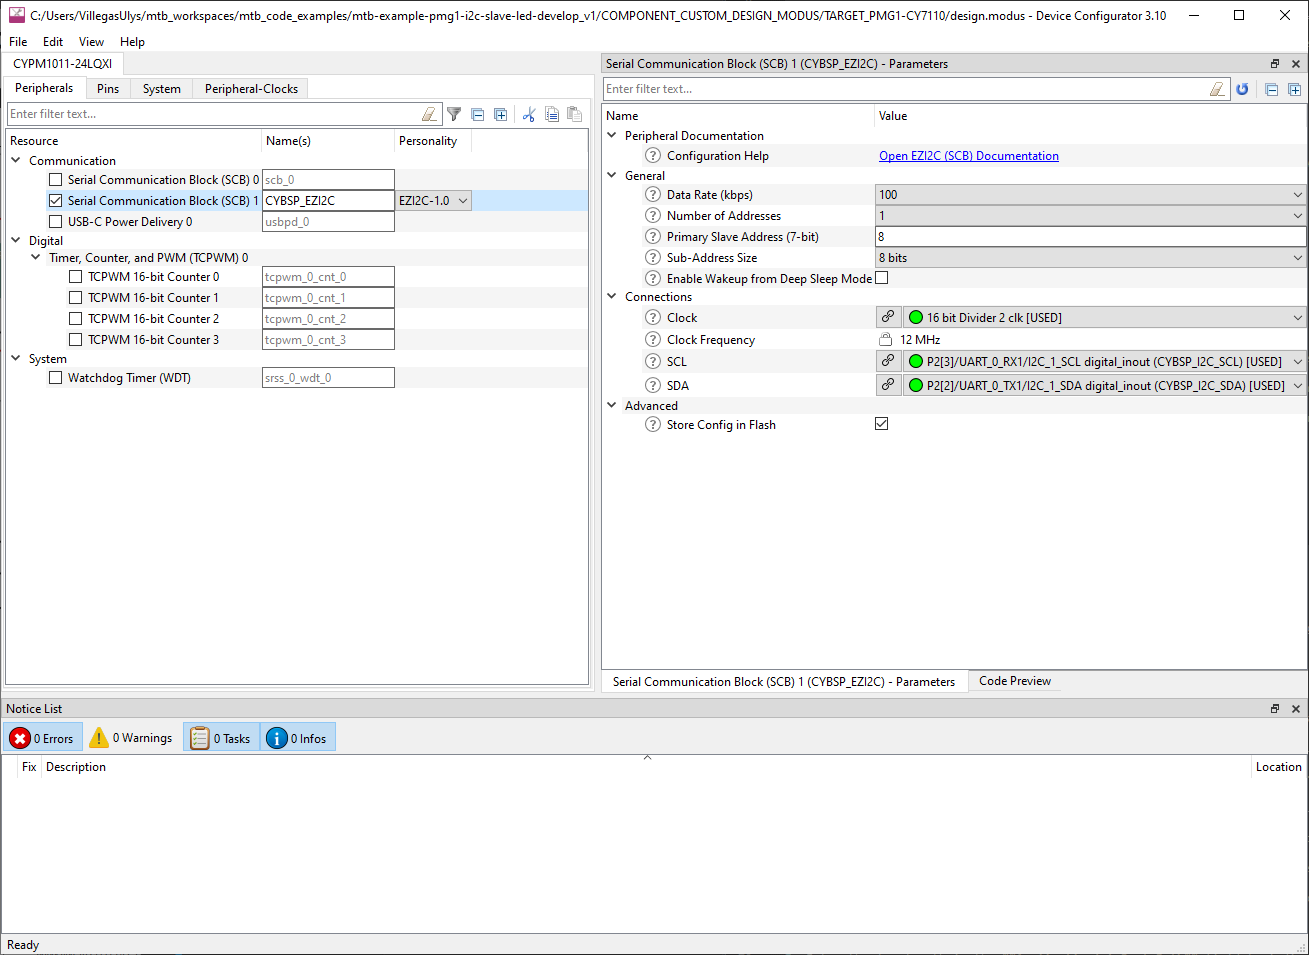Click the reset parameters refresh icon
Screen dimensions: 1309x955
click(x=1242, y=89)
